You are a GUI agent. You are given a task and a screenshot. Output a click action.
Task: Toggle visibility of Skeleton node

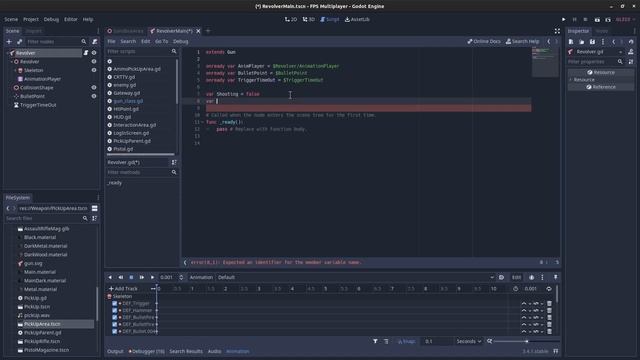pos(94,70)
